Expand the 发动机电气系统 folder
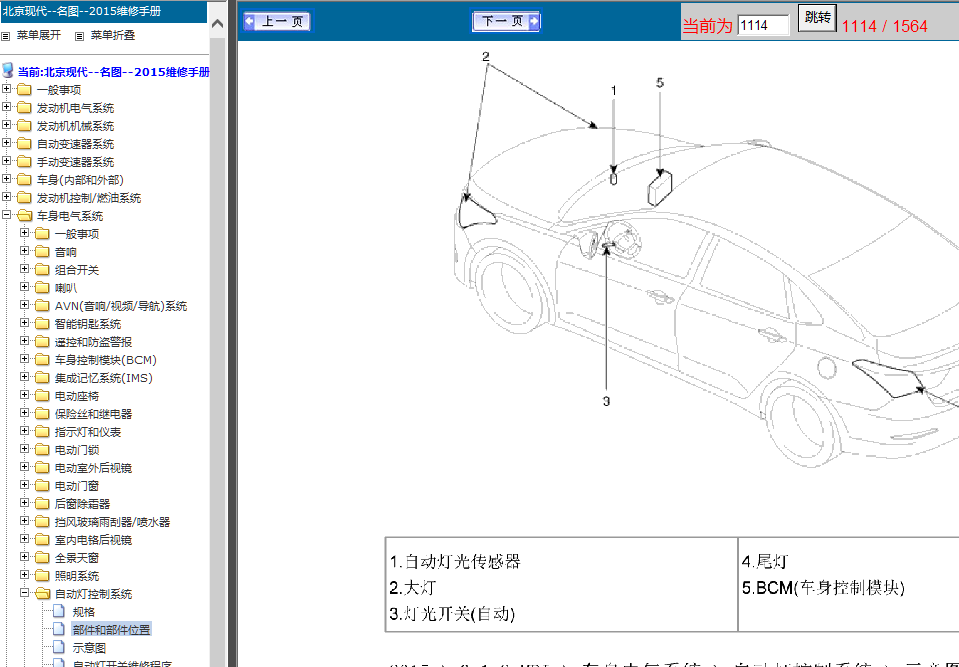Viewport: 959px width, 667px height. click(7, 107)
